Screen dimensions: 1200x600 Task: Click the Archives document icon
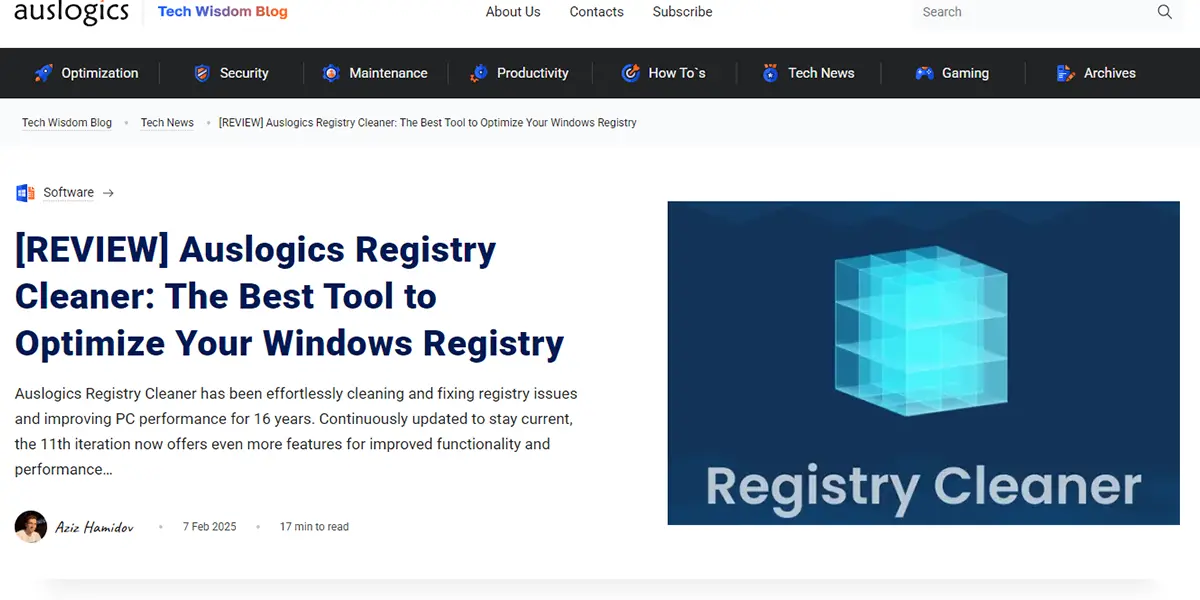(x=1063, y=72)
